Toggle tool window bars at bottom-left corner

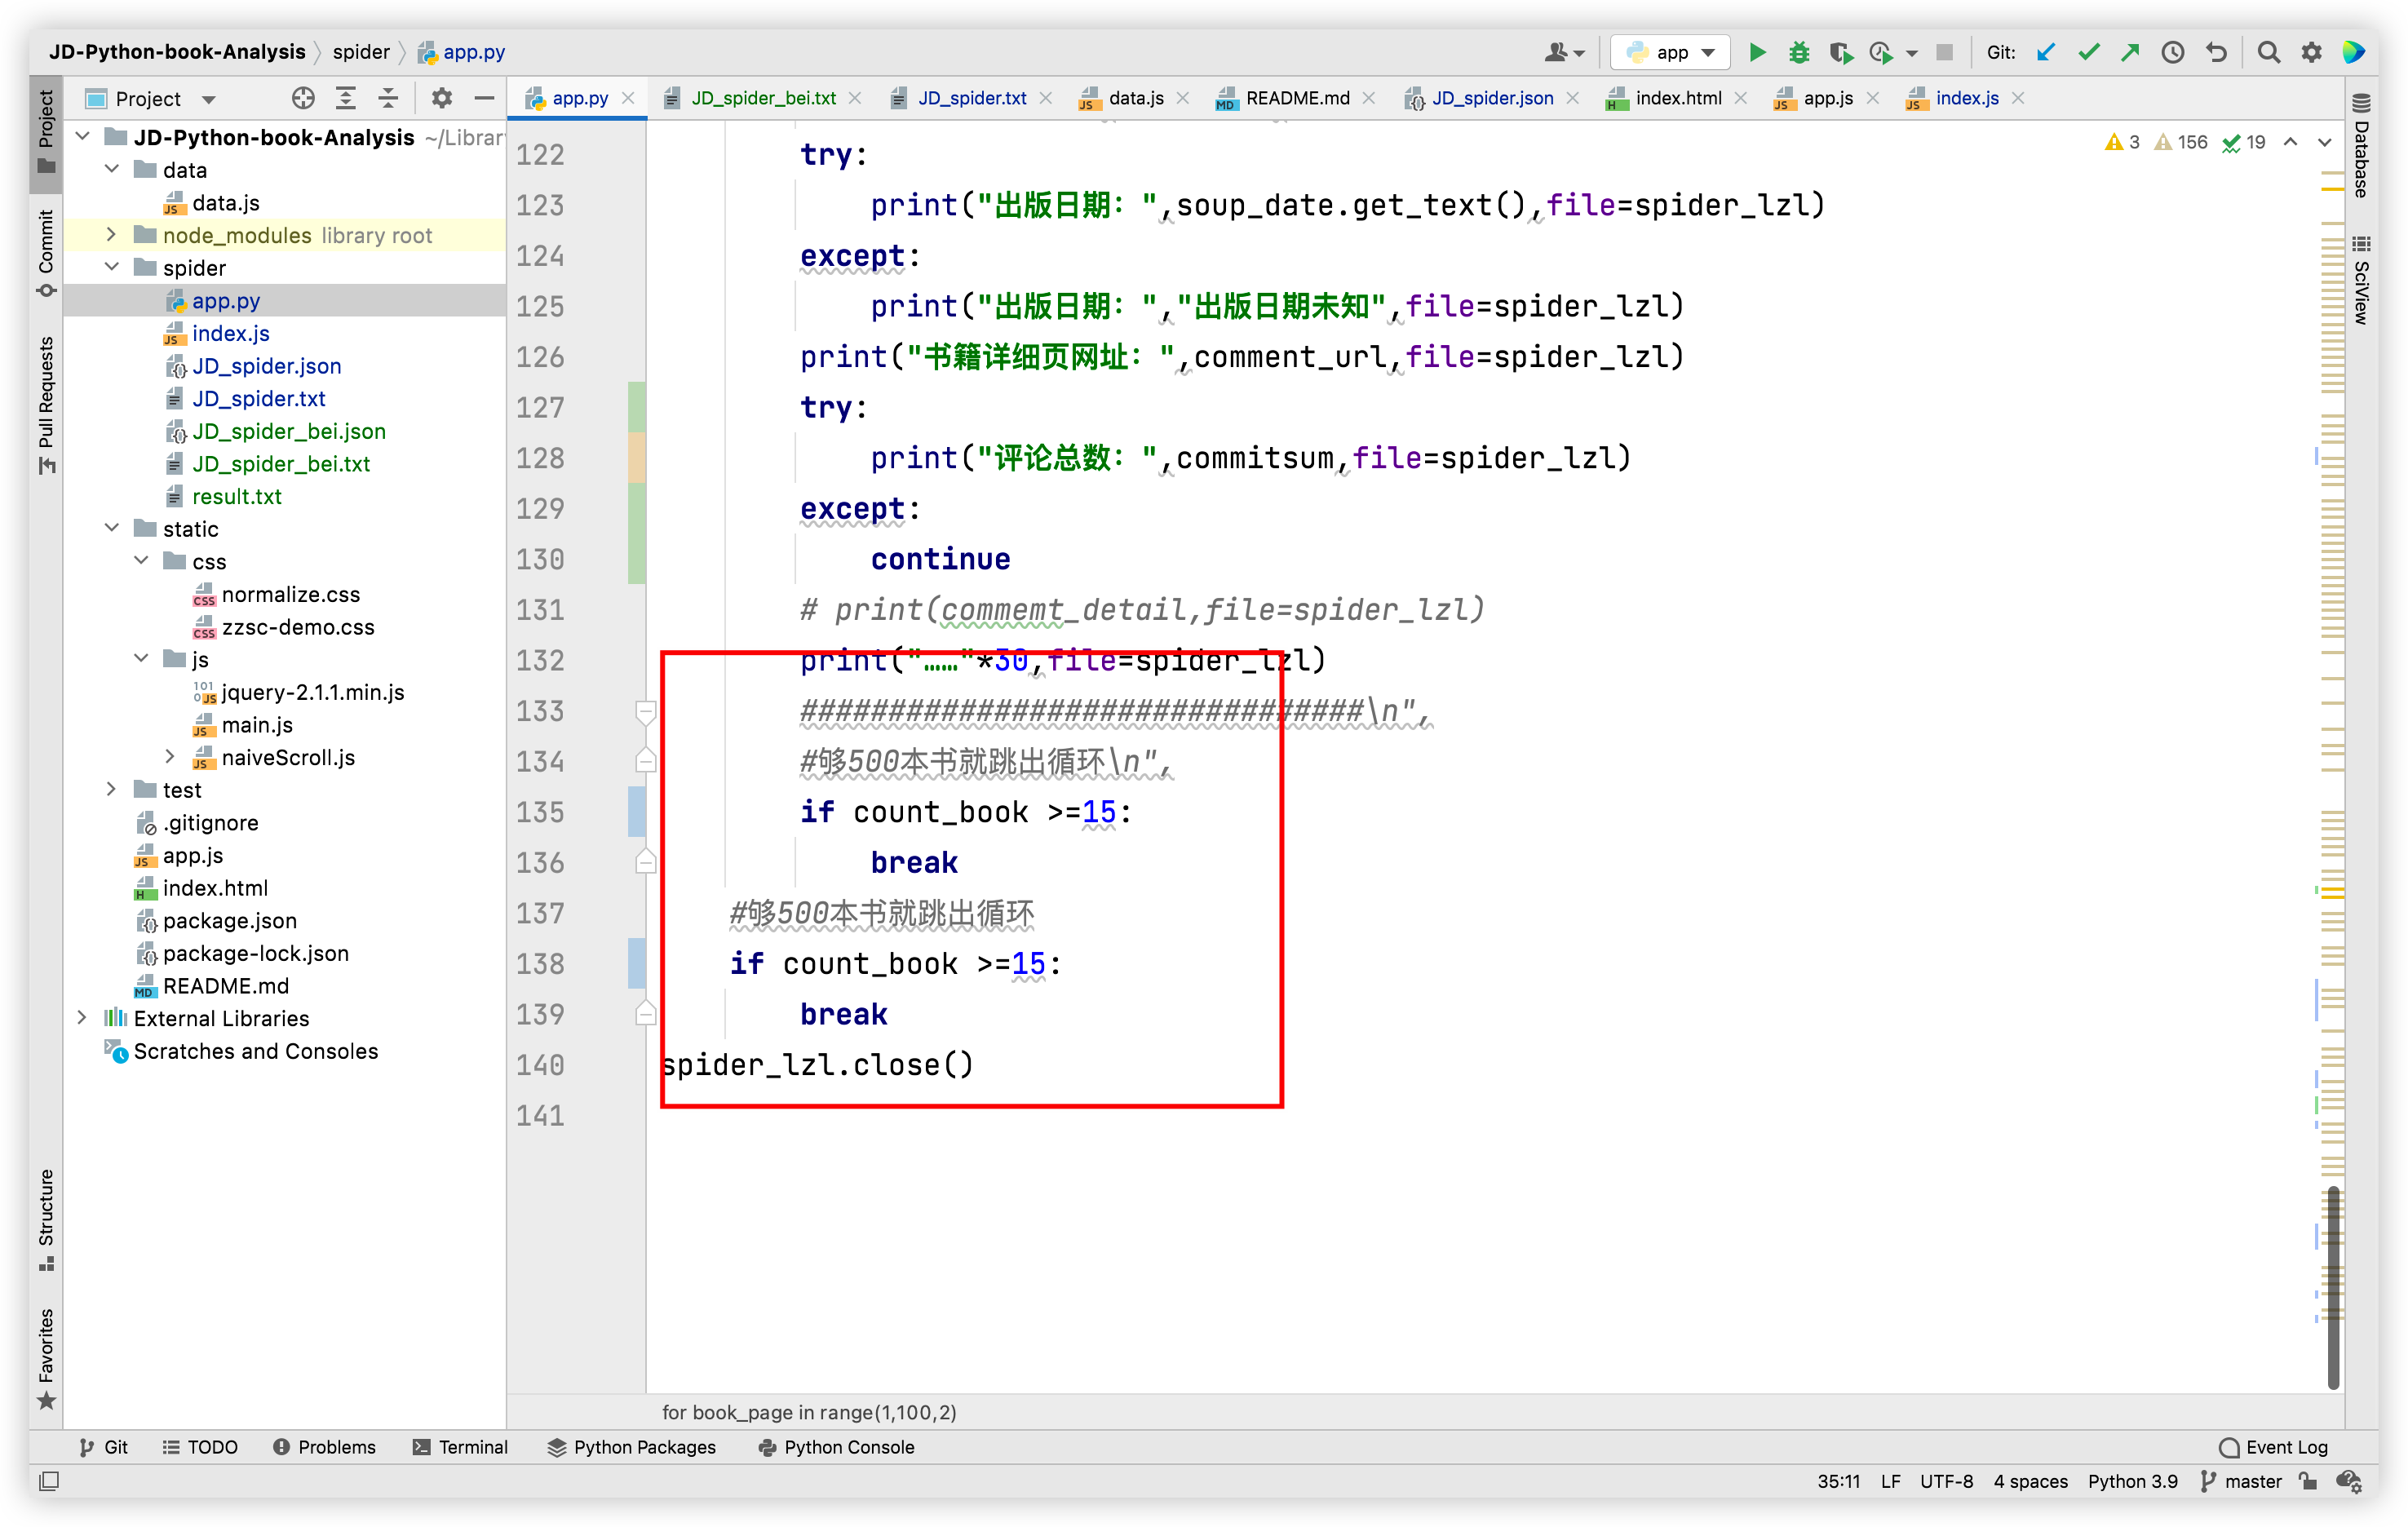click(x=48, y=1481)
